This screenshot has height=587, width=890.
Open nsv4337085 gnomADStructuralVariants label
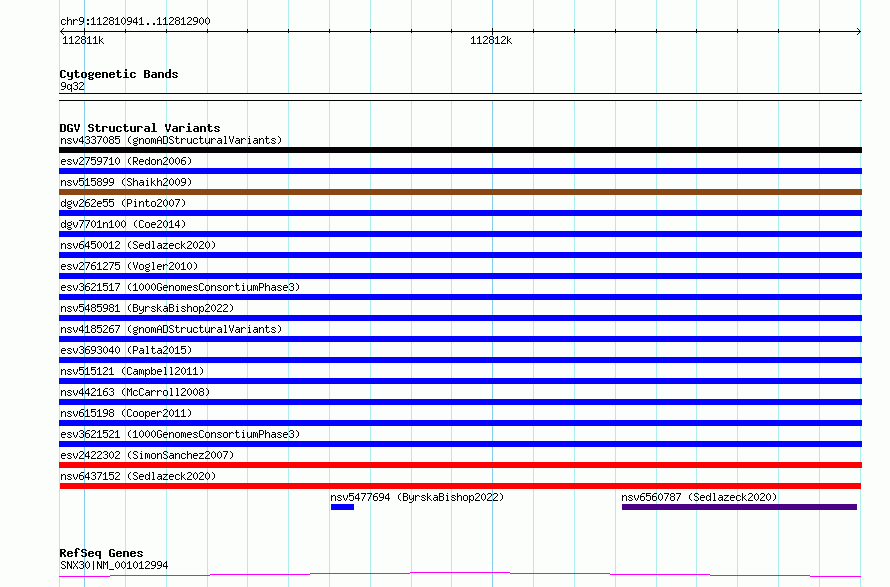coord(171,140)
